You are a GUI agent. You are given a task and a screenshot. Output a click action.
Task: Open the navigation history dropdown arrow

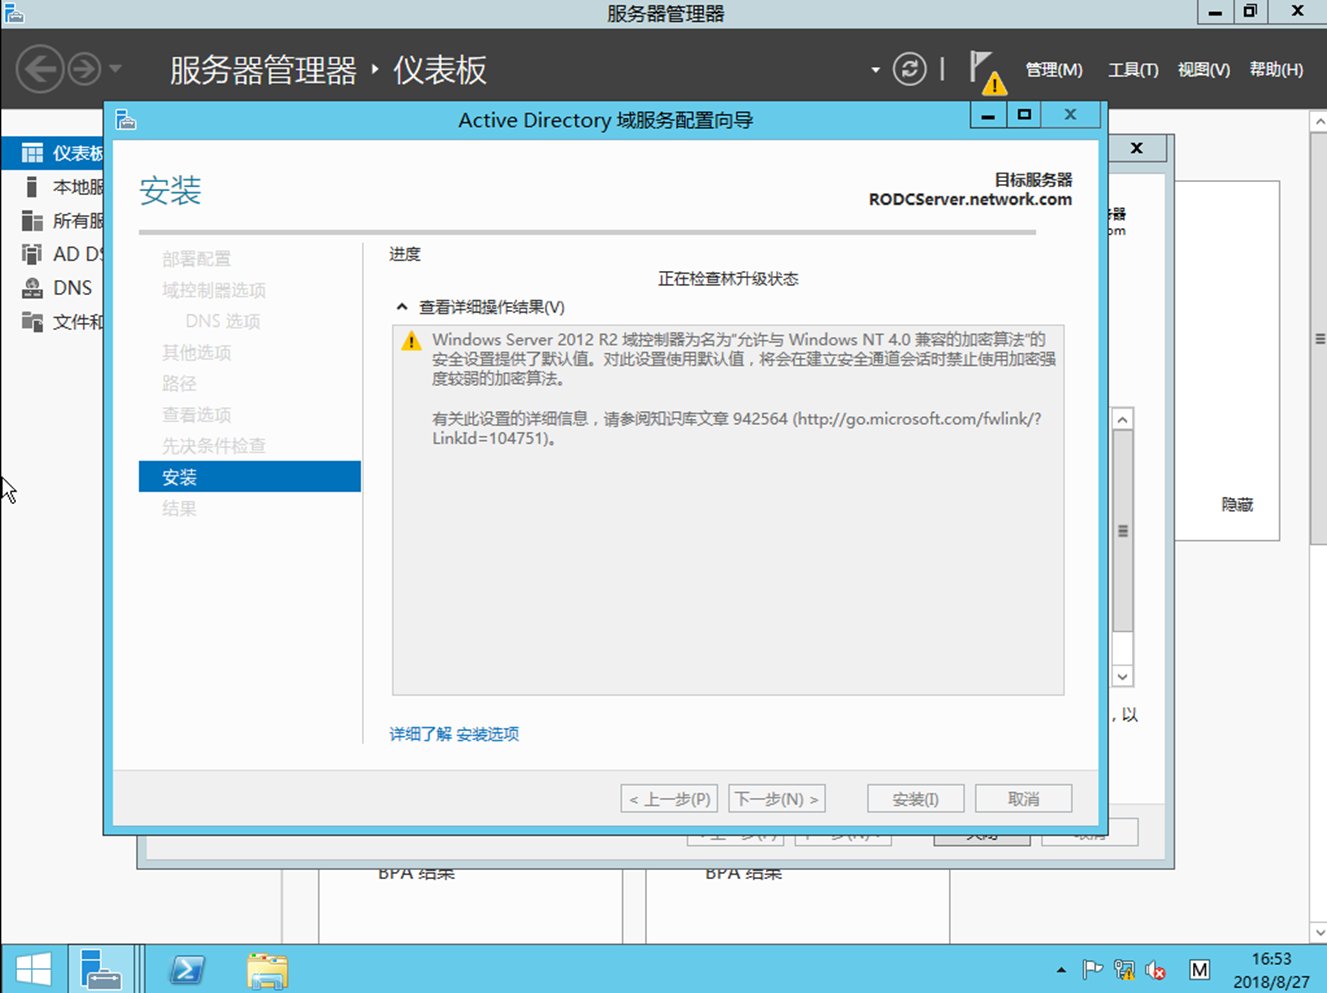tap(115, 69)
